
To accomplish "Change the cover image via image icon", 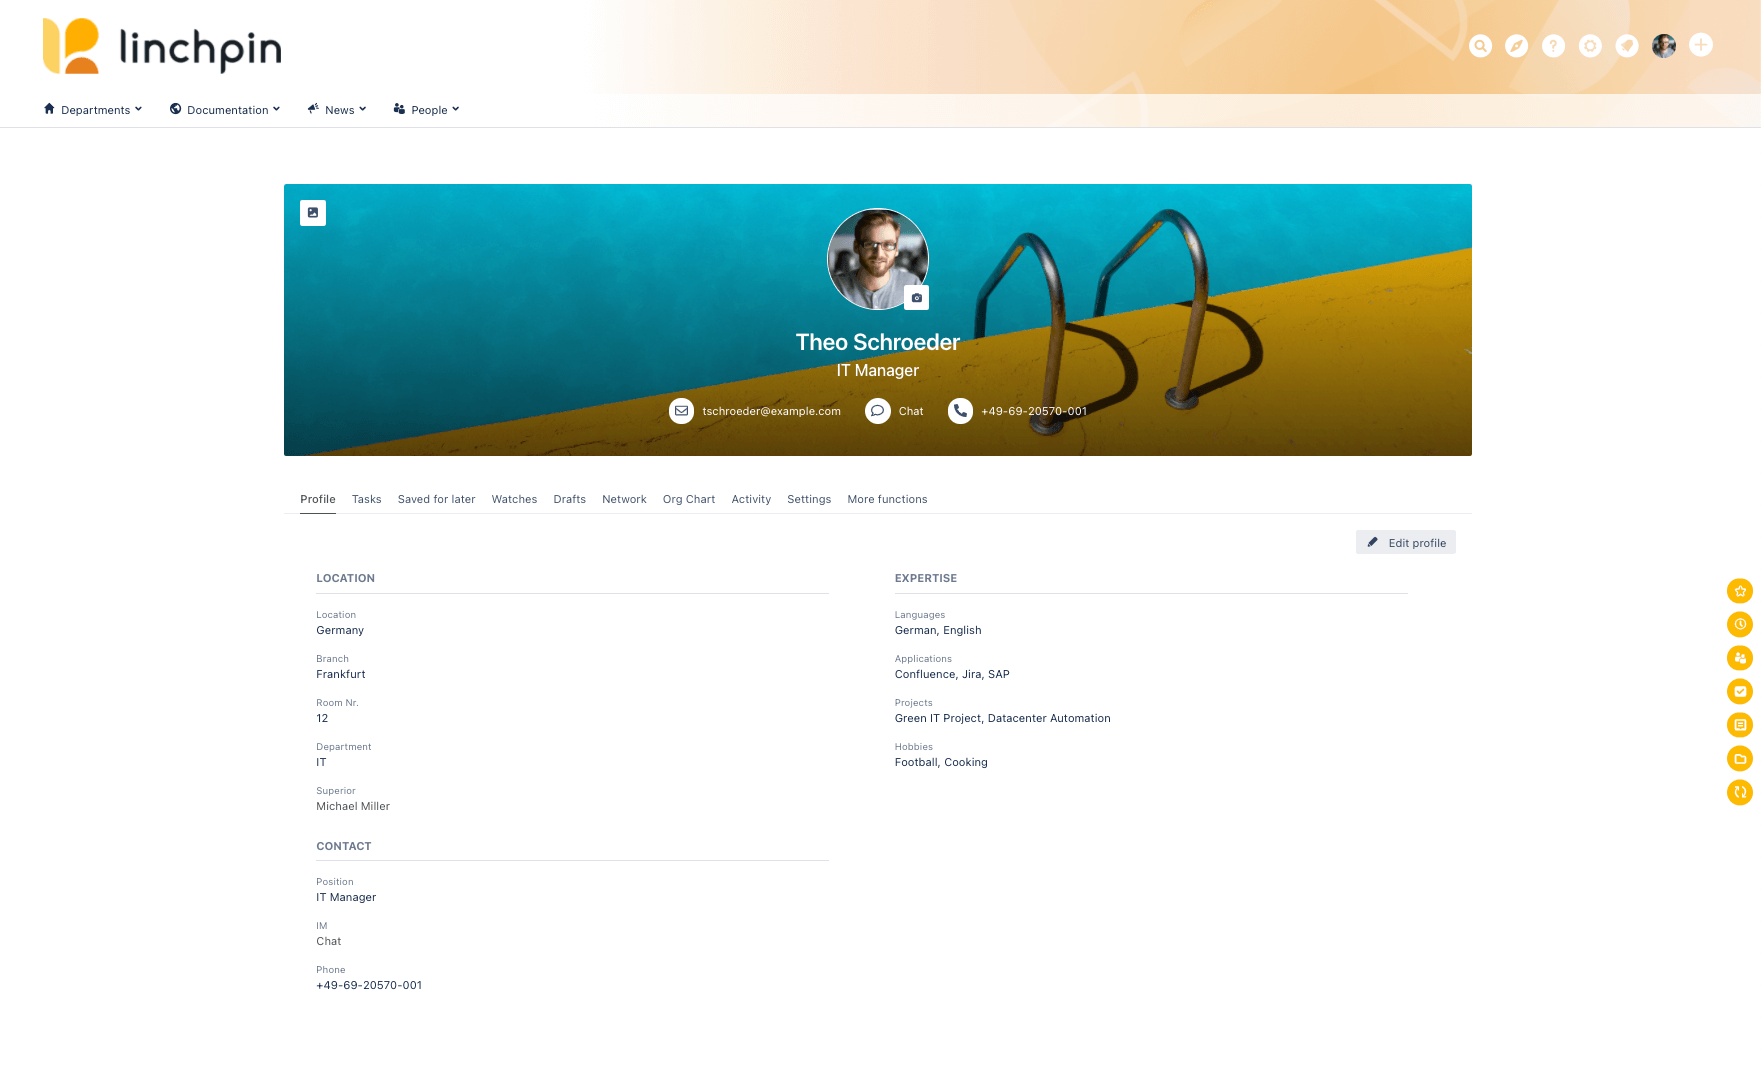I will 313,213.
